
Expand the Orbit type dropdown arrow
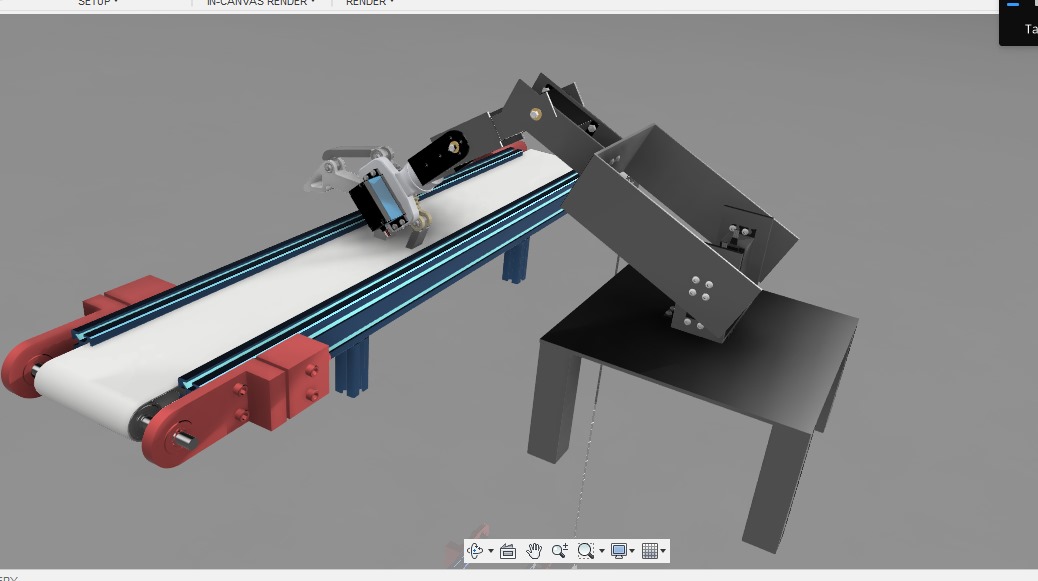491,552
